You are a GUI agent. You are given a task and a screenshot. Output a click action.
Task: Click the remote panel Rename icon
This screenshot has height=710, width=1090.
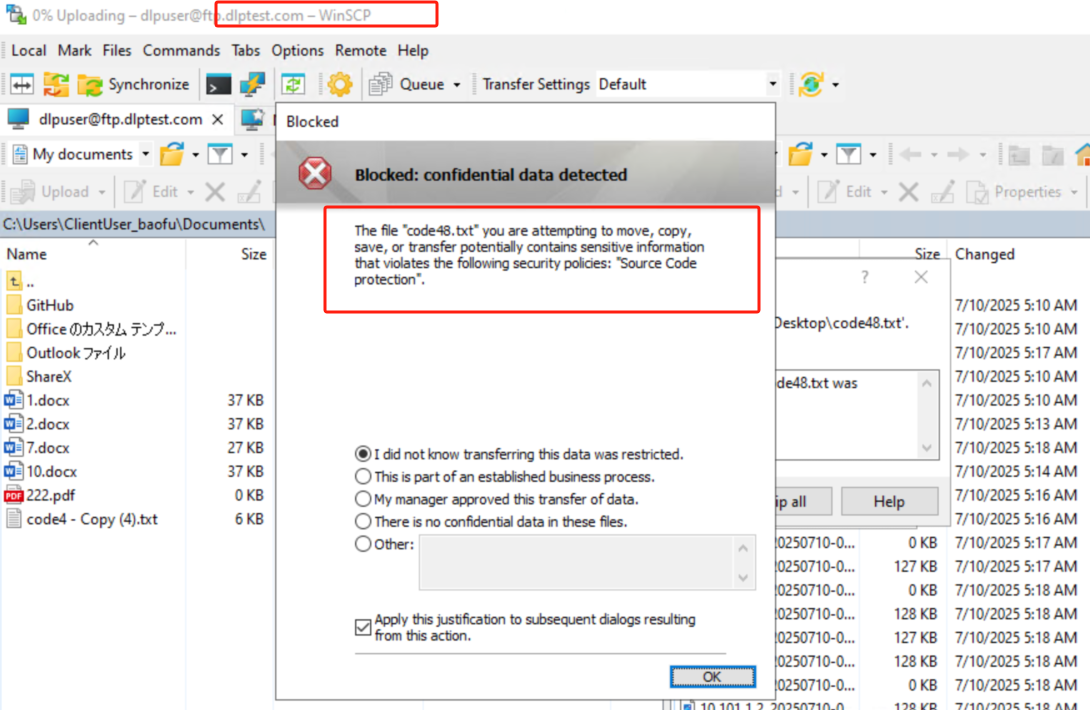pos(943,192)
